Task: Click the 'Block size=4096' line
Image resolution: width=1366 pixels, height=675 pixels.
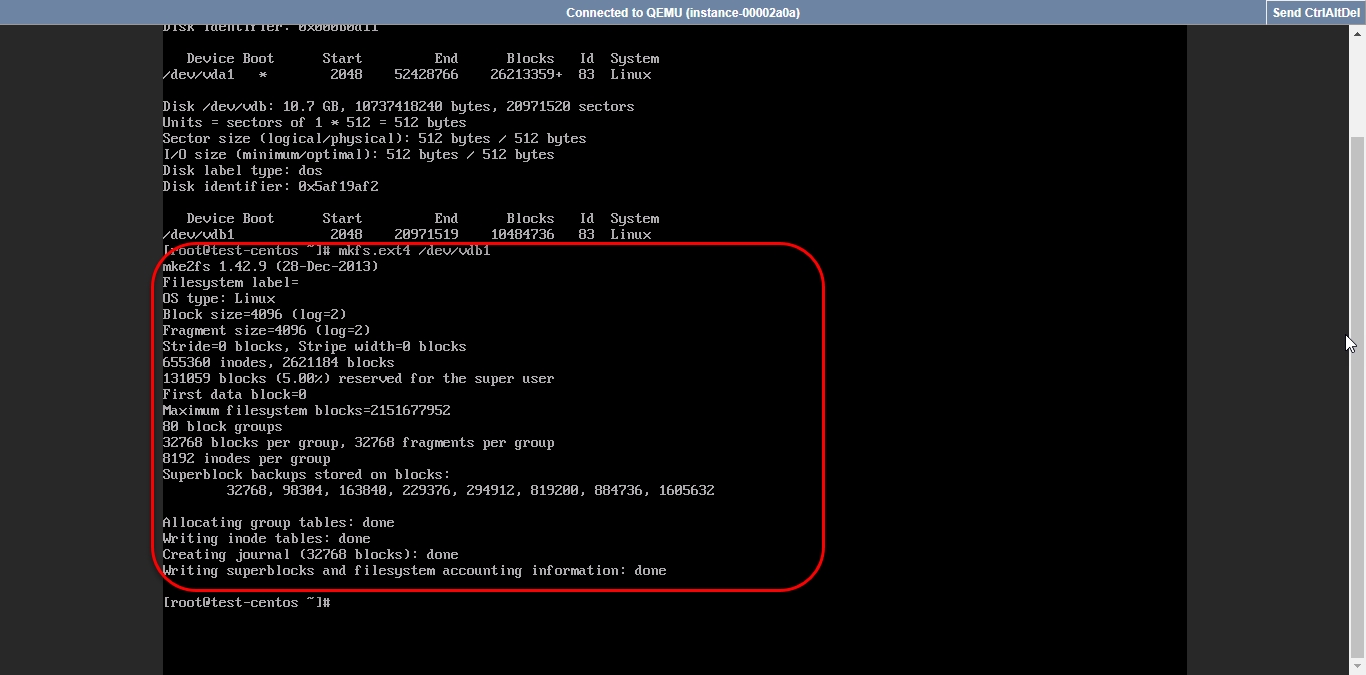Action: pyautogui.click(x=254, y=315)
